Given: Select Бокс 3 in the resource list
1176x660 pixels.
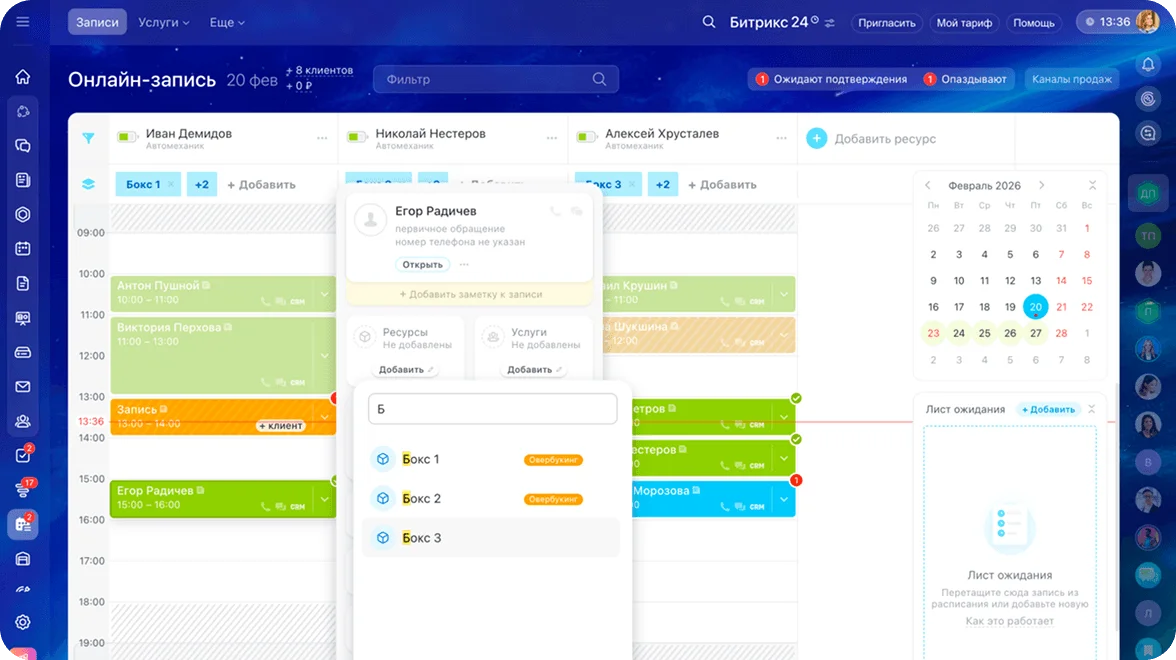Looking at the screenshot, I should tap(491, 538).
